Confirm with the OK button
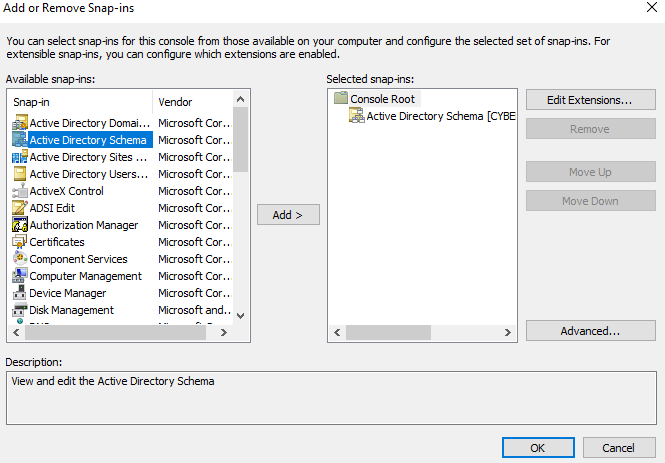 pos(538,448)
